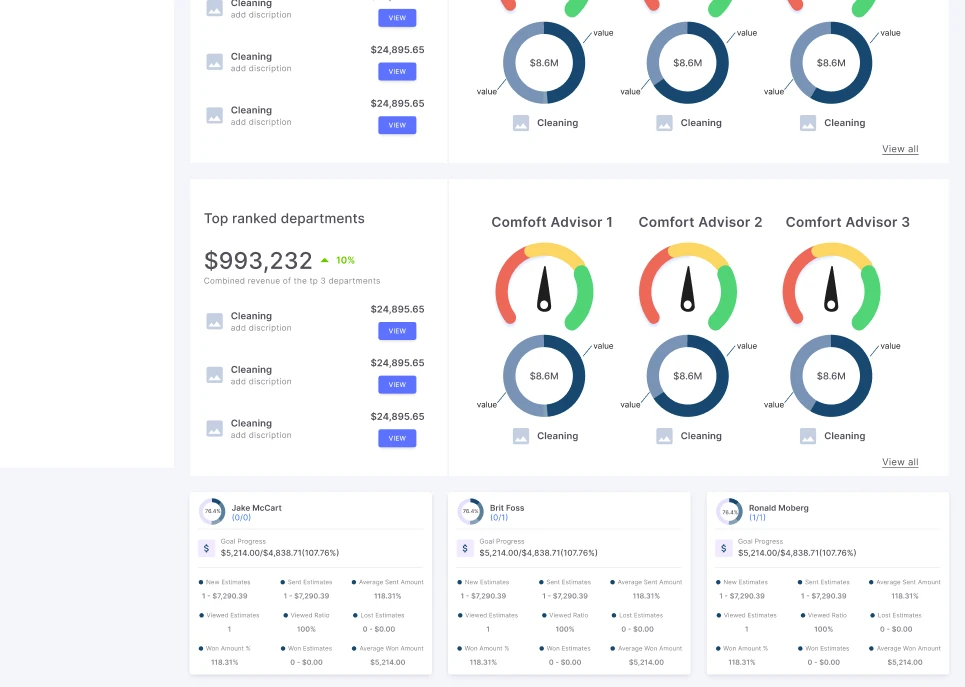Click Ronald Moberg's 76.4% progress ring
The width and height of the screenshot is (965, 687).
click(x=729, y=512)
